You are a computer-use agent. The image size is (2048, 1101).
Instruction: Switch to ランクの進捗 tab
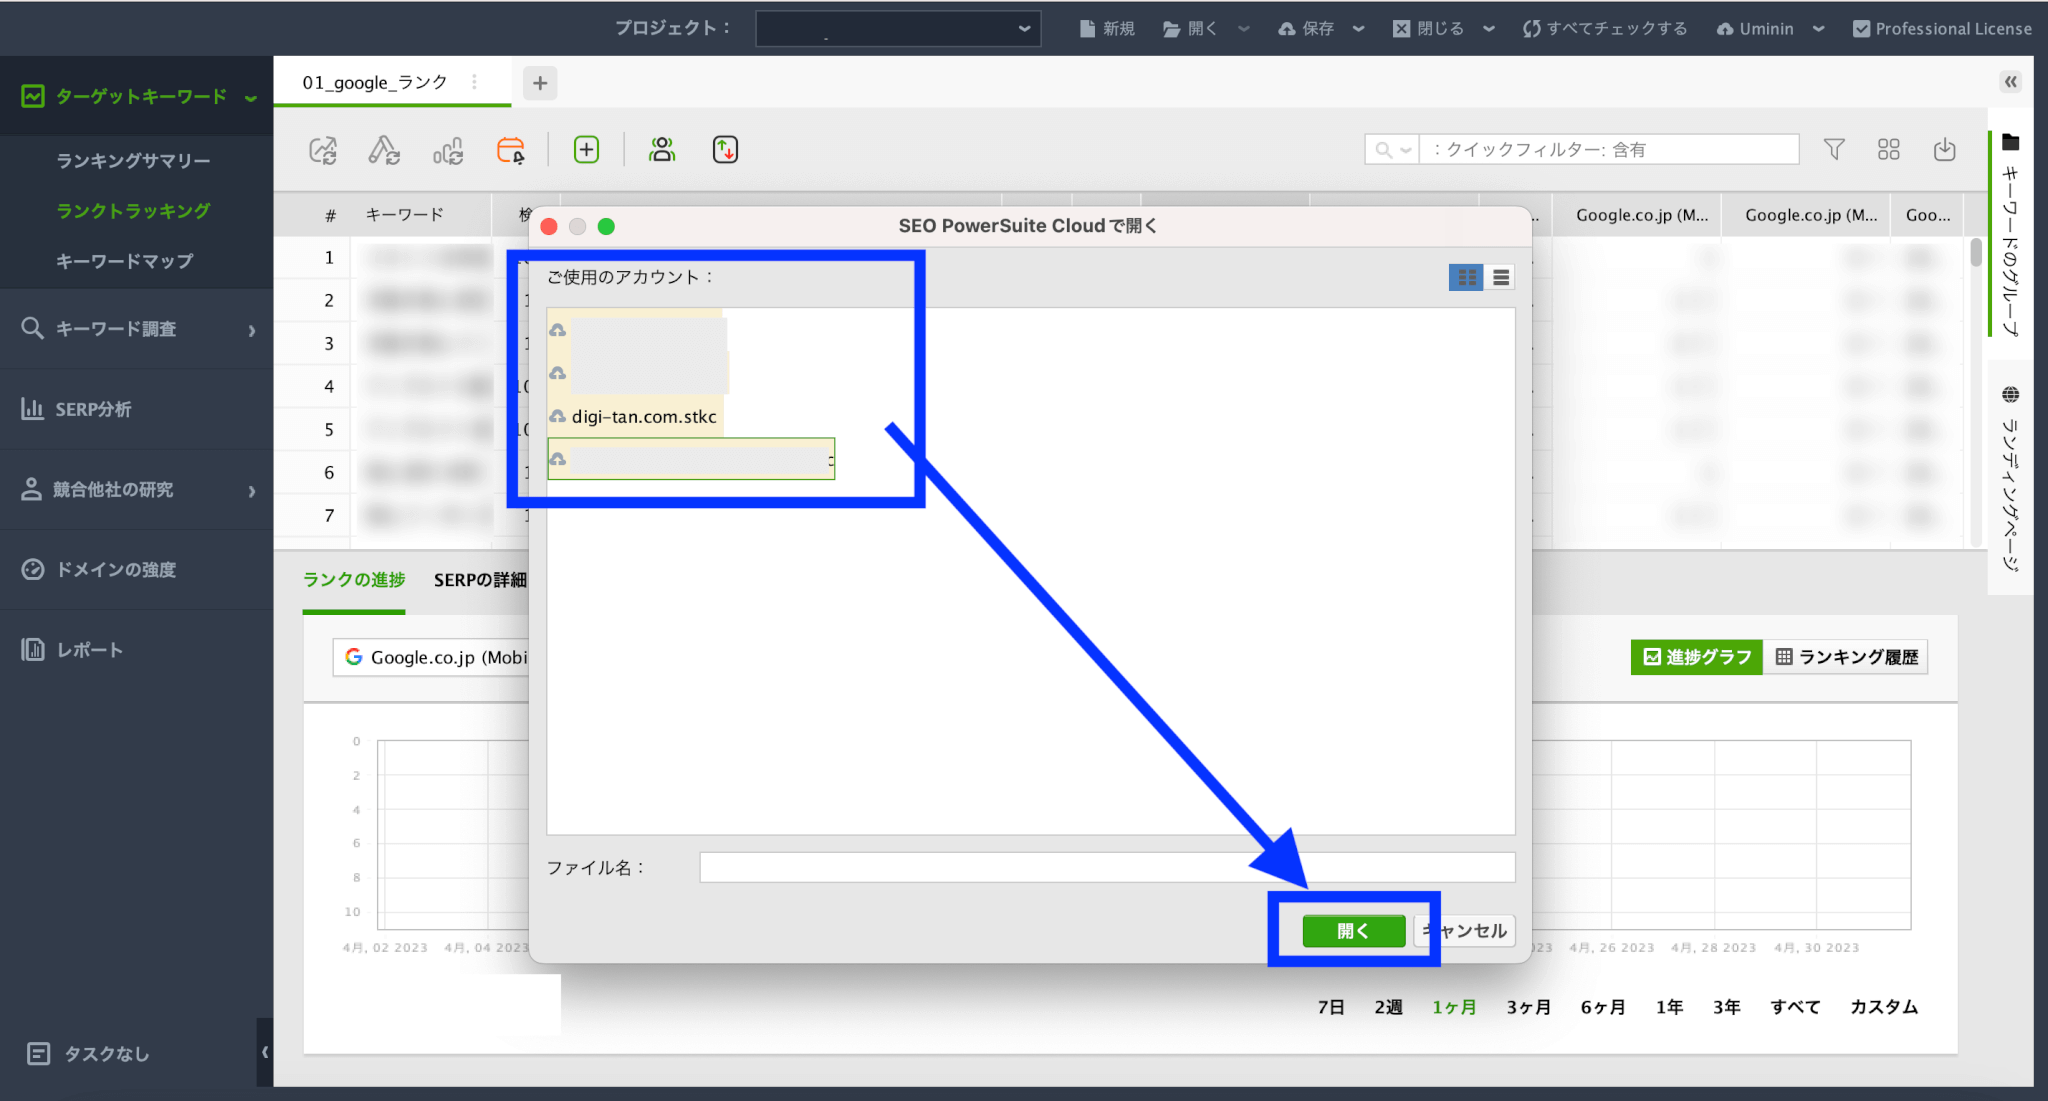[354, 580]
